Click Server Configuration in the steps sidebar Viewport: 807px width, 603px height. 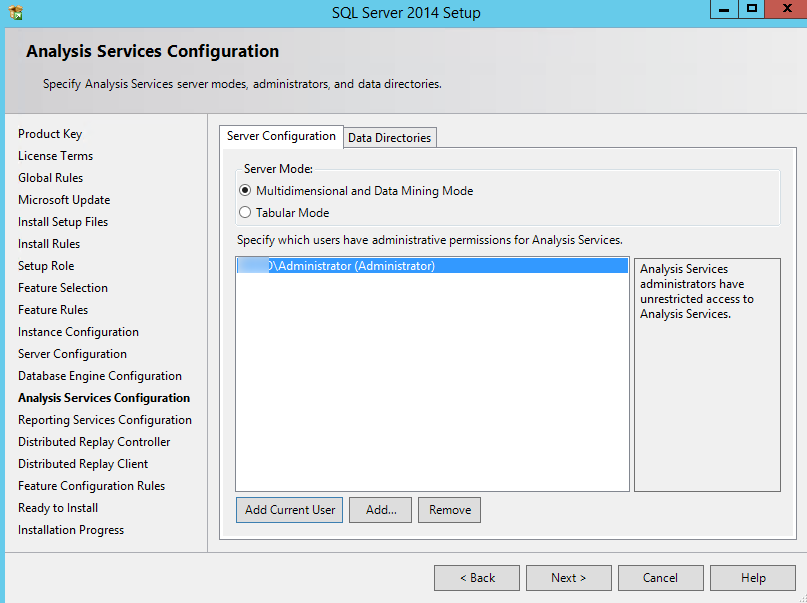(x=72, y=354)
